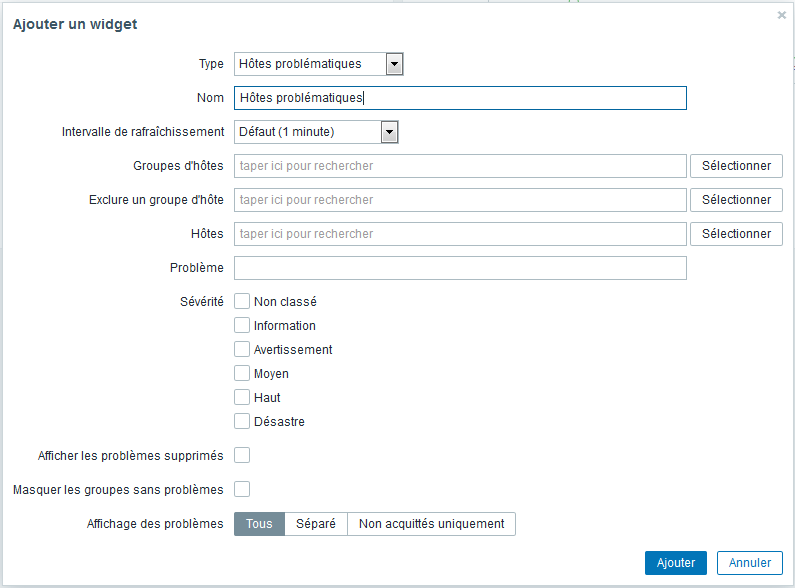Open the Type dropdown arrow

pos(394,64)
